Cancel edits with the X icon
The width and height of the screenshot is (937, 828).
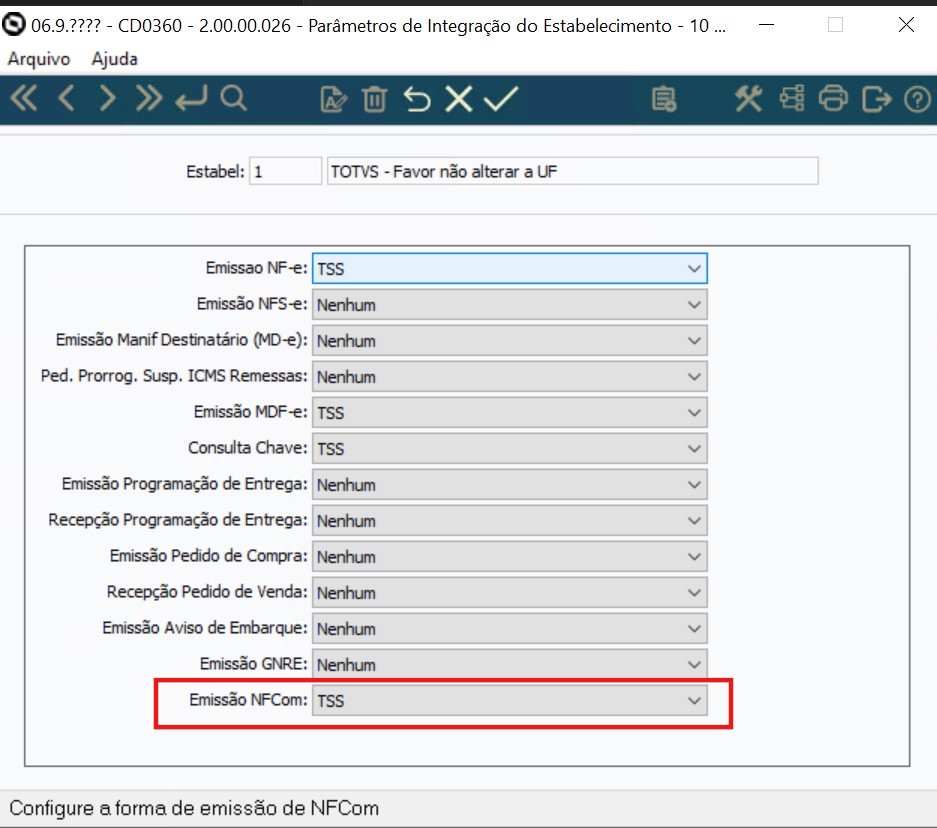(x=458, y=99)
